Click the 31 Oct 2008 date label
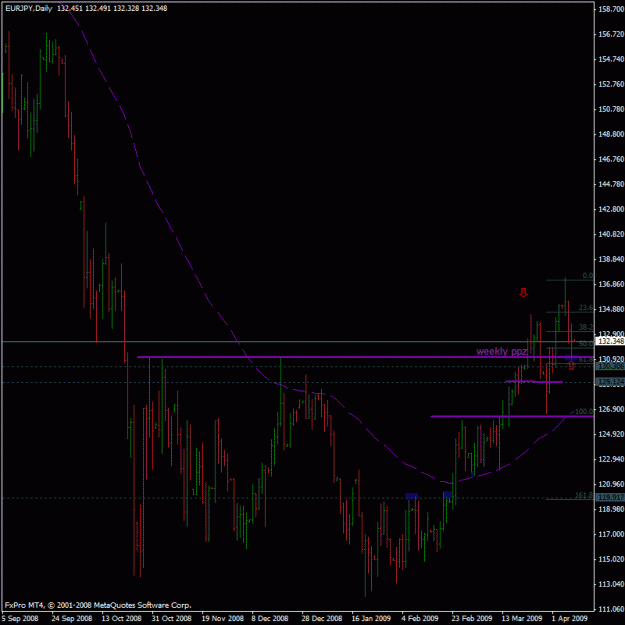 (171, 619)
